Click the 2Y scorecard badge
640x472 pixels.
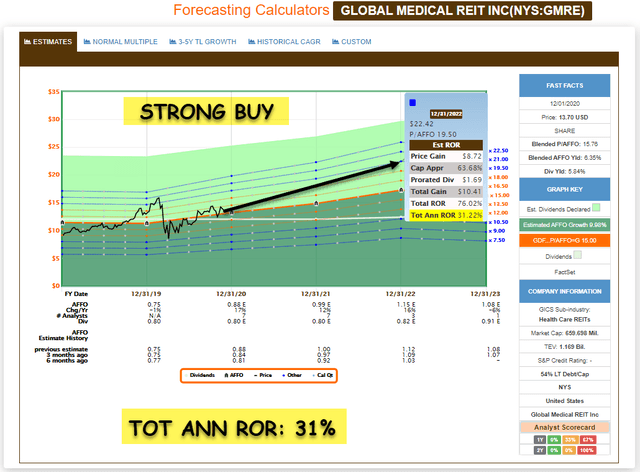[x=540, y=450]
